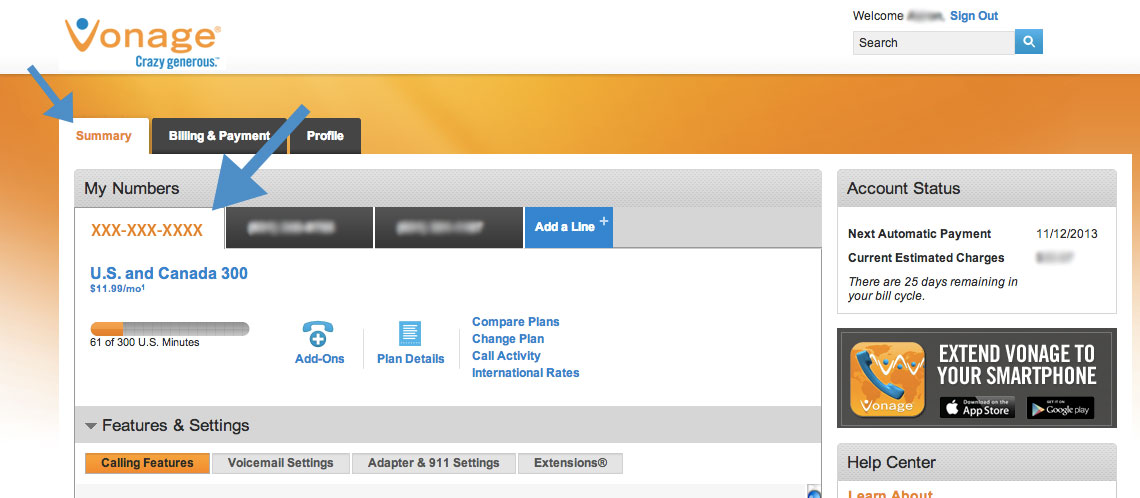Click the 61 of 300 U.S. Minutes text
The height and width of the screenshot is (498, 1140).
(x=145, y=342)
